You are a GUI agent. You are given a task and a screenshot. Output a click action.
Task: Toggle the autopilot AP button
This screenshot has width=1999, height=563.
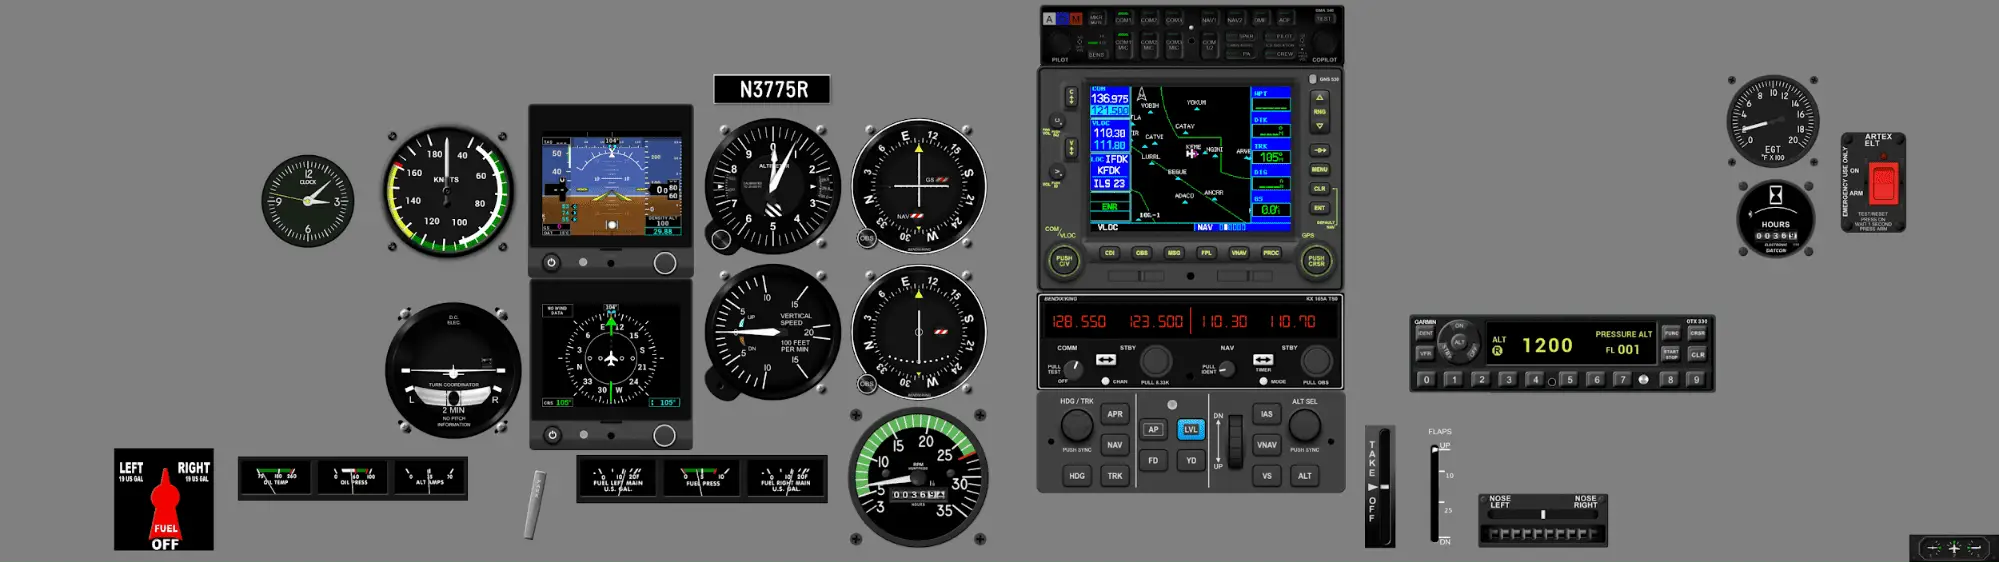[1153, 429]
